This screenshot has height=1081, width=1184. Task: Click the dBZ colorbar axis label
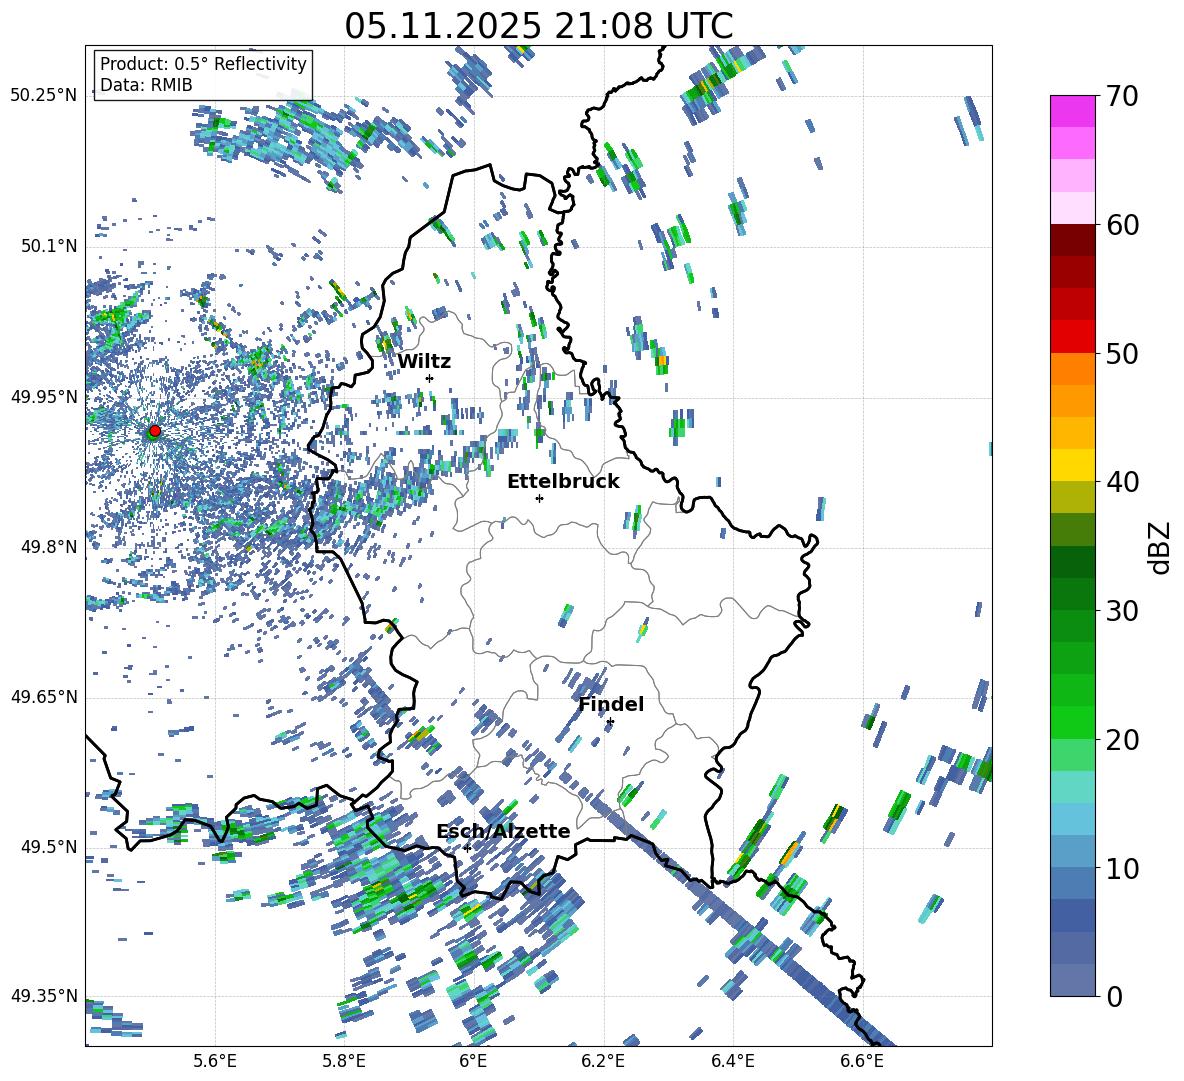(1161, 547)
